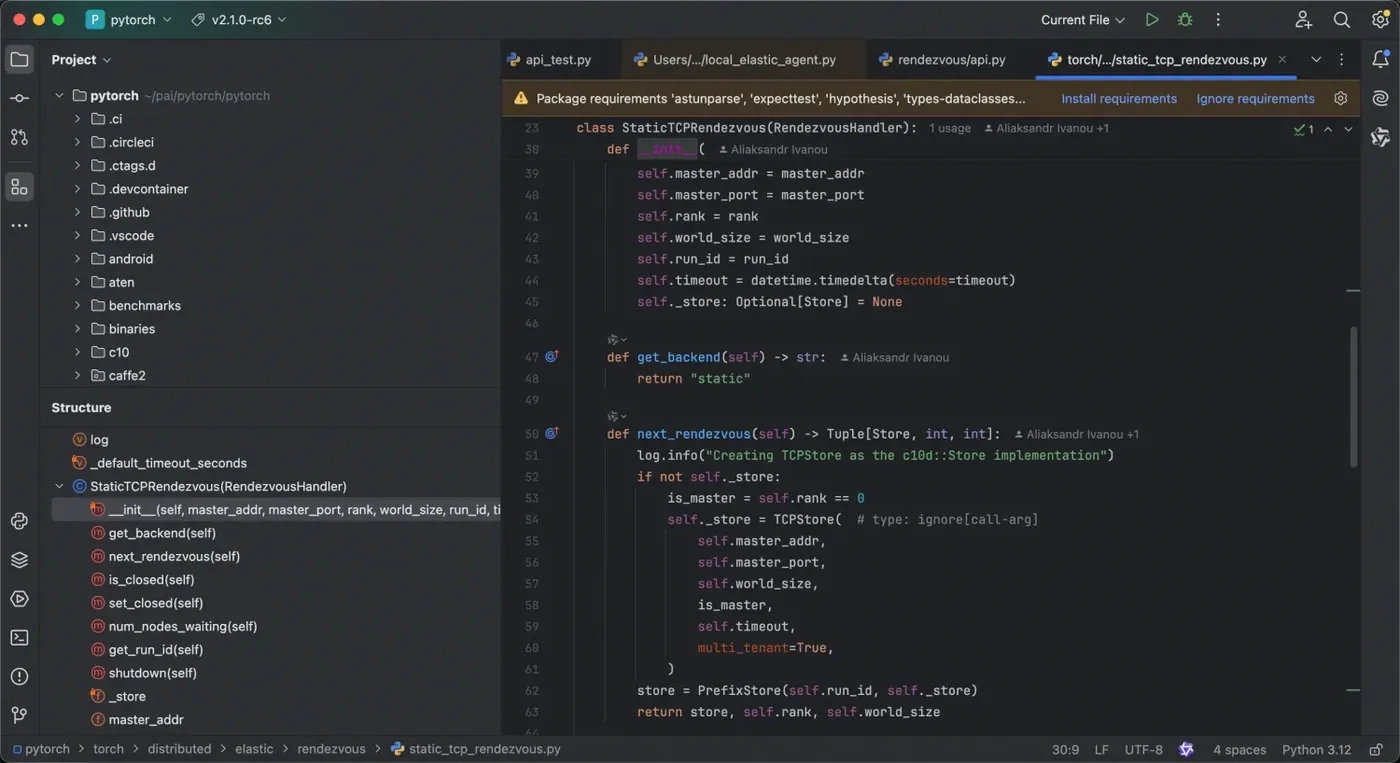Run the current file with play icon
Viewport: 1400px width, 763px height.
1152,20
